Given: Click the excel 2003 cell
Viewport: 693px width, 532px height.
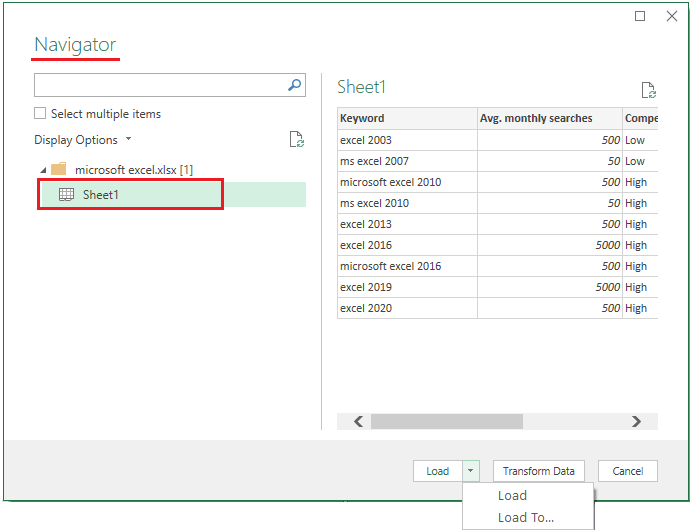Looking at the screenshot, I should (407, 140).
